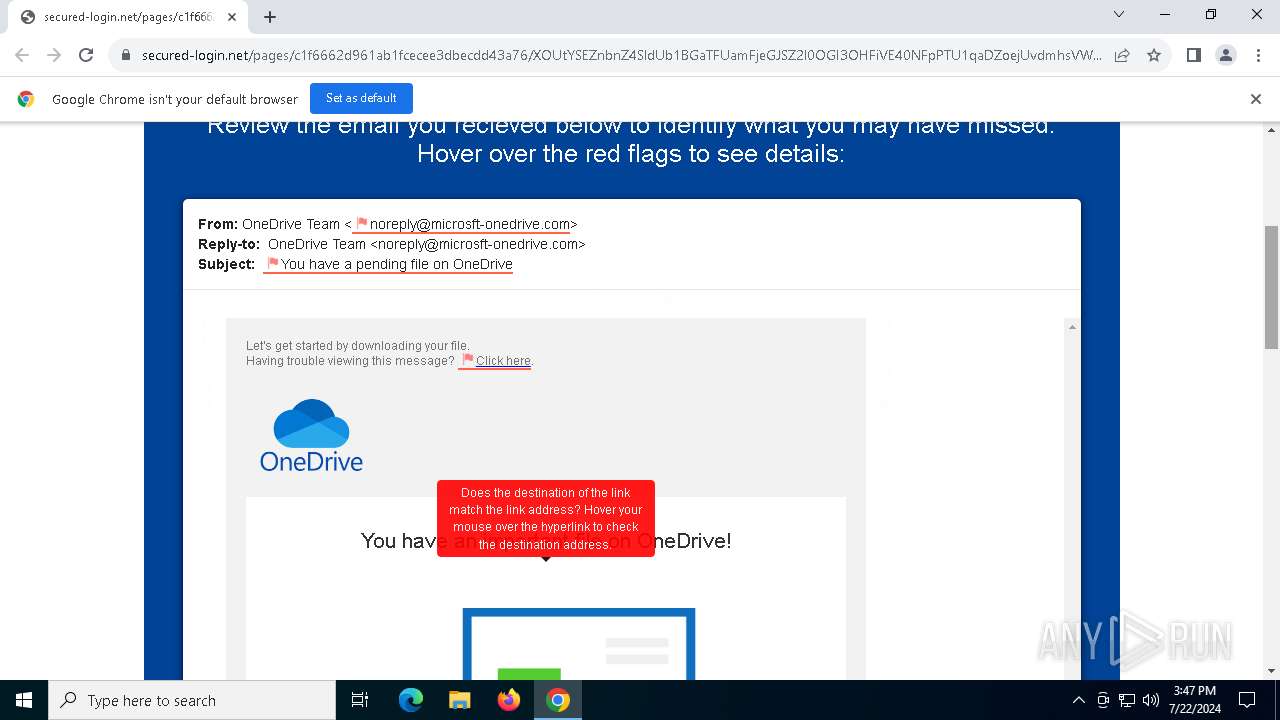Select the secured-login.net browser tab
This screenshot has height=720, width=1280.
pos(128,17)
